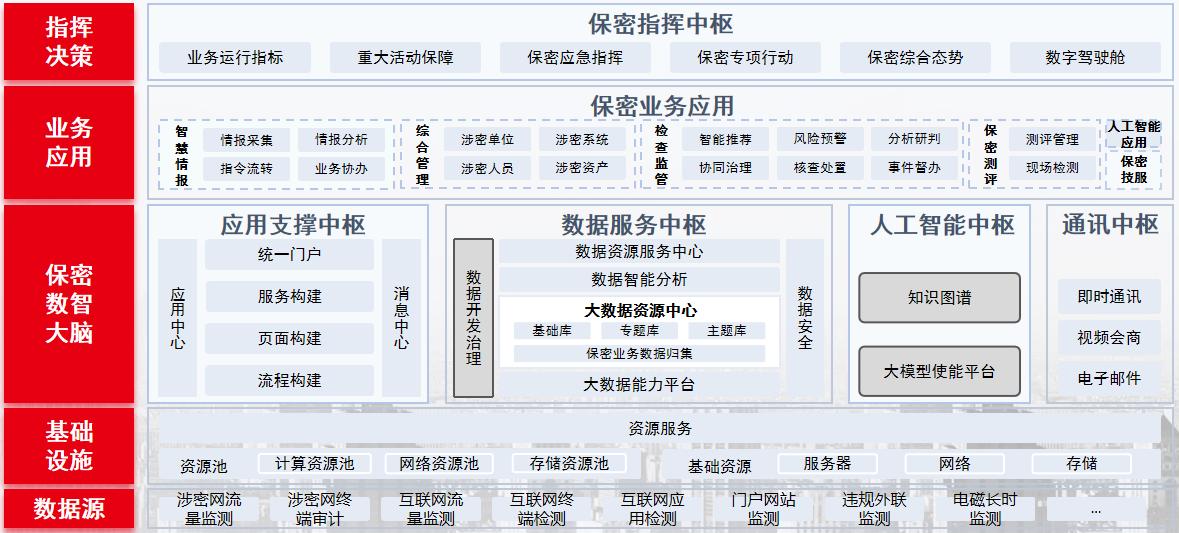Select the 视频会商 block
The width and height of the screenshot is (1179, 533).
1109,338
